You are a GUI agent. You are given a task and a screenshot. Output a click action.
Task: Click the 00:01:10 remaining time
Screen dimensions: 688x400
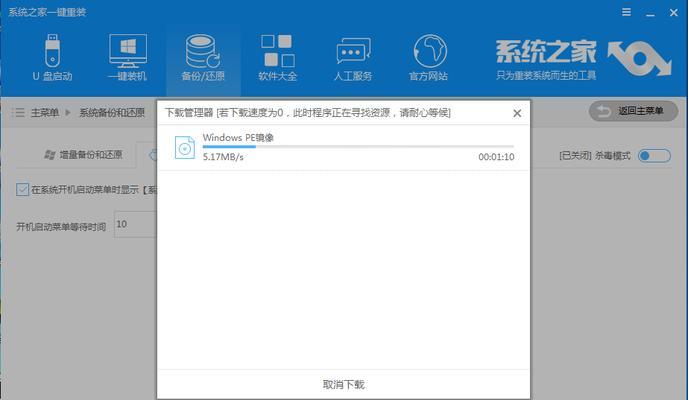tap(496, 157)
